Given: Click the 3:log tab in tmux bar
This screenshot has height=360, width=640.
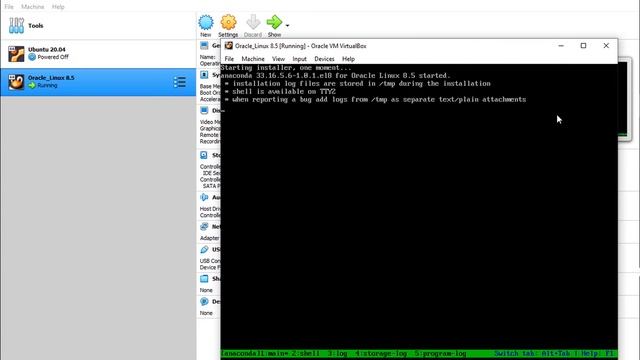Looking at the screenshot, I should [338, 353].
